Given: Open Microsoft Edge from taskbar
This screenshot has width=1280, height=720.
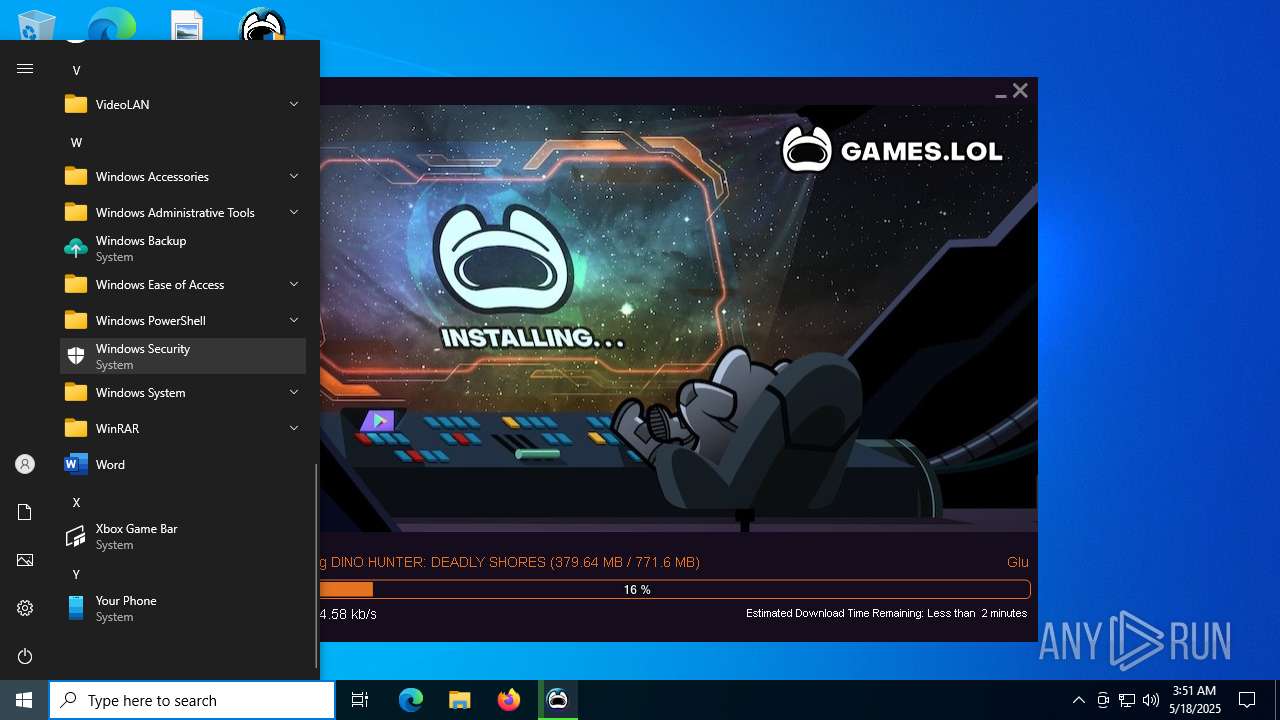Looking at the screenshot, I should [411, 700].
